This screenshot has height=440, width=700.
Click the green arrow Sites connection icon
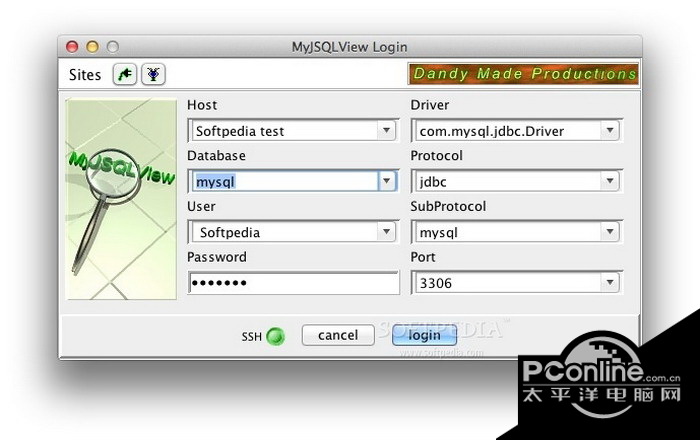coord(125,74)
